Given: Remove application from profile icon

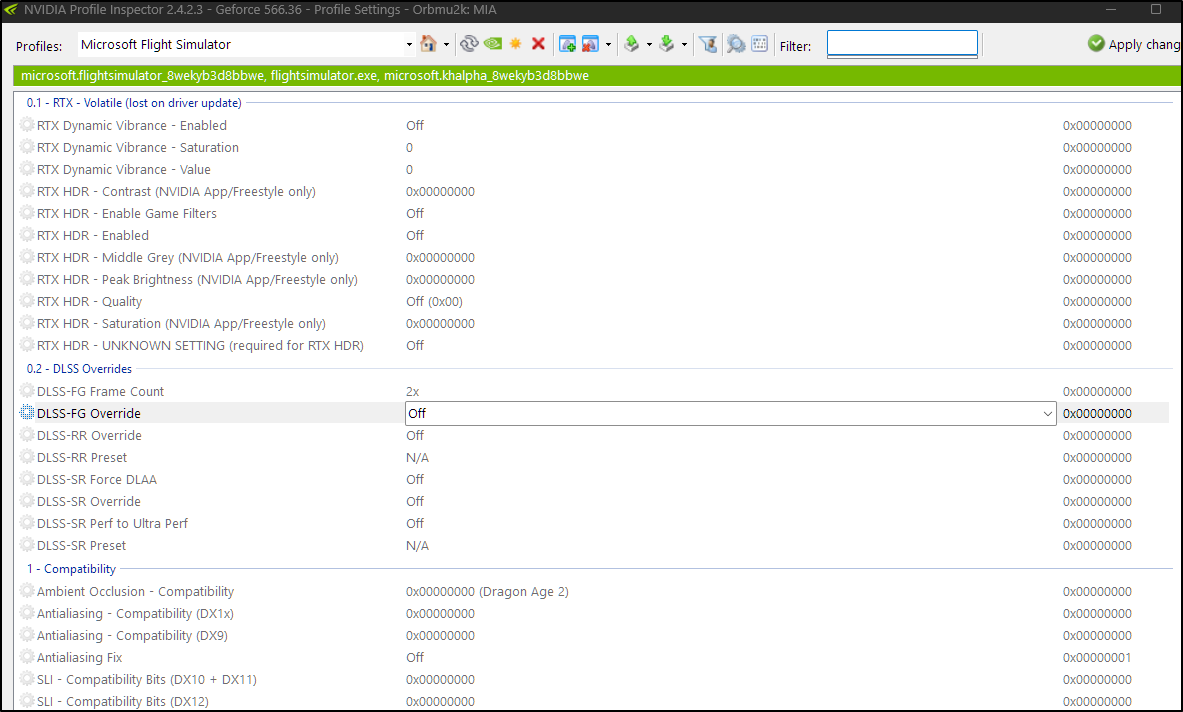Looking at the screenshot, I should pyautogui.click(x=590, y=44).
